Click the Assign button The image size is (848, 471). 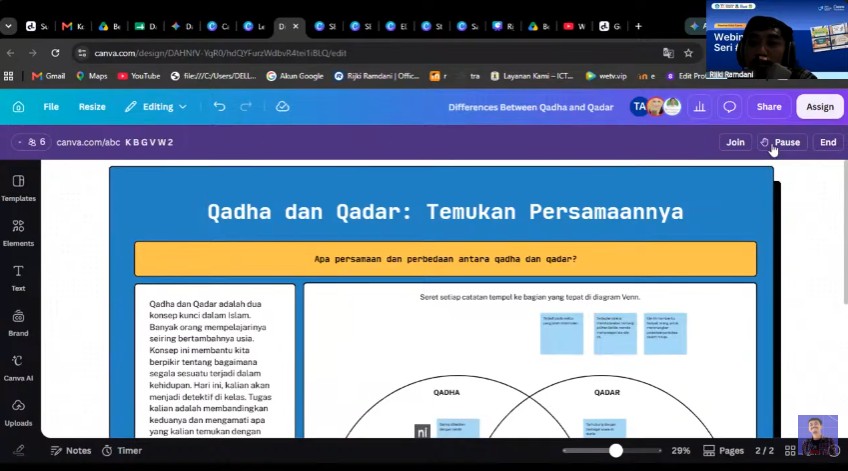click(820, 107)
